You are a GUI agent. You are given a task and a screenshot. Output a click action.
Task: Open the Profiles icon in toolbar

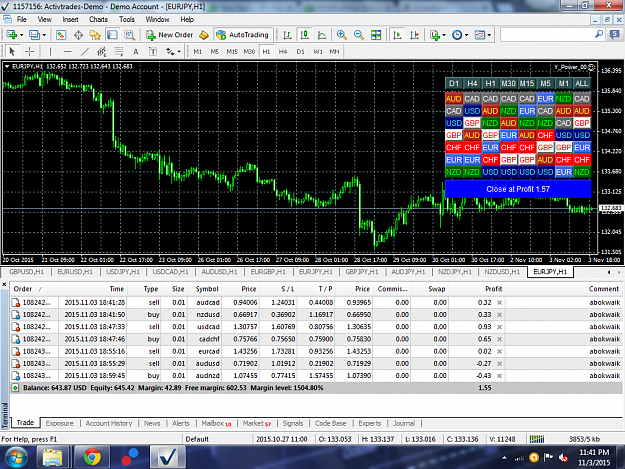[34, 35]
